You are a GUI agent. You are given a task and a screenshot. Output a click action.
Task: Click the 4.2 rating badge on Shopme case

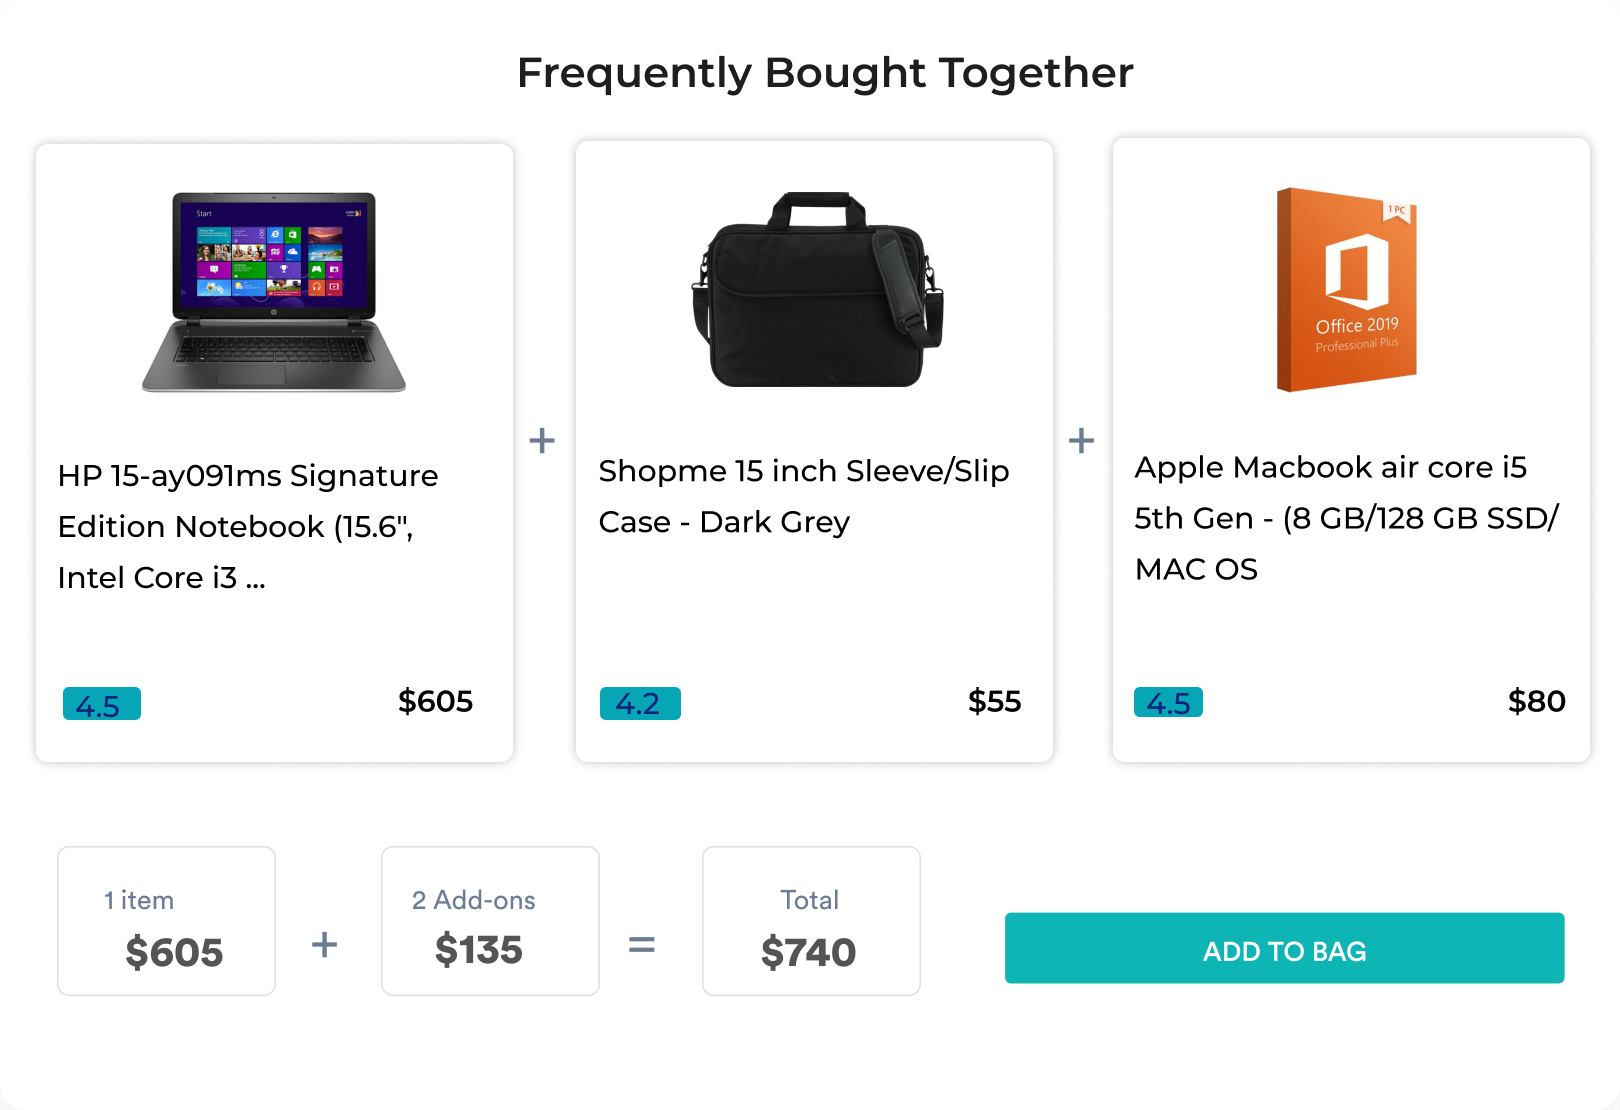(x=640, y=703)
